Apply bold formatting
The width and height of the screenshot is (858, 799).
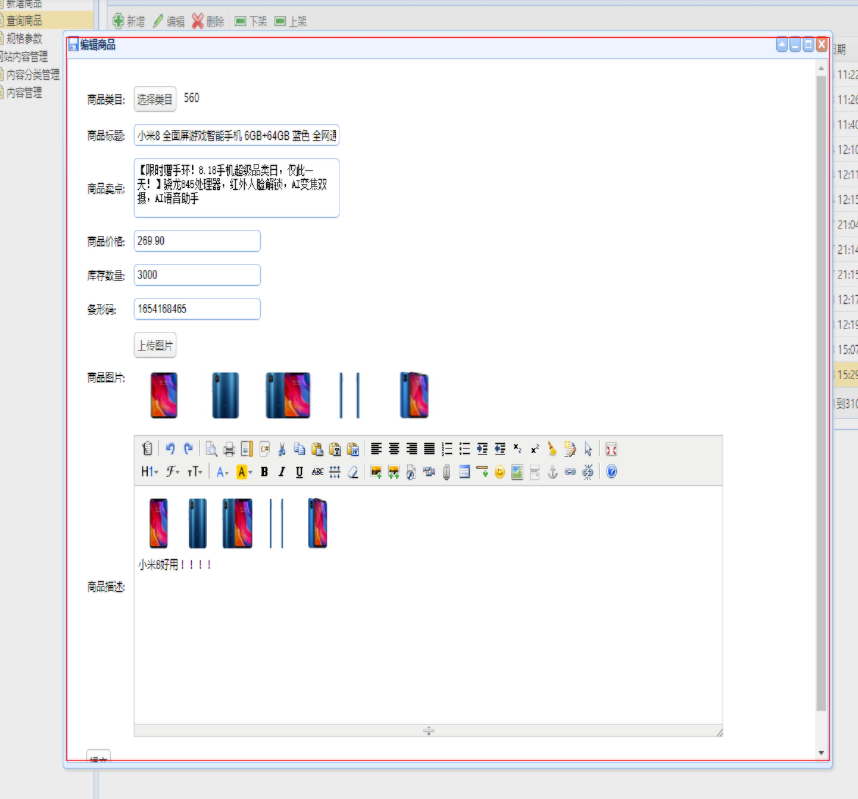pyautogui.click(x=264, y=472)
